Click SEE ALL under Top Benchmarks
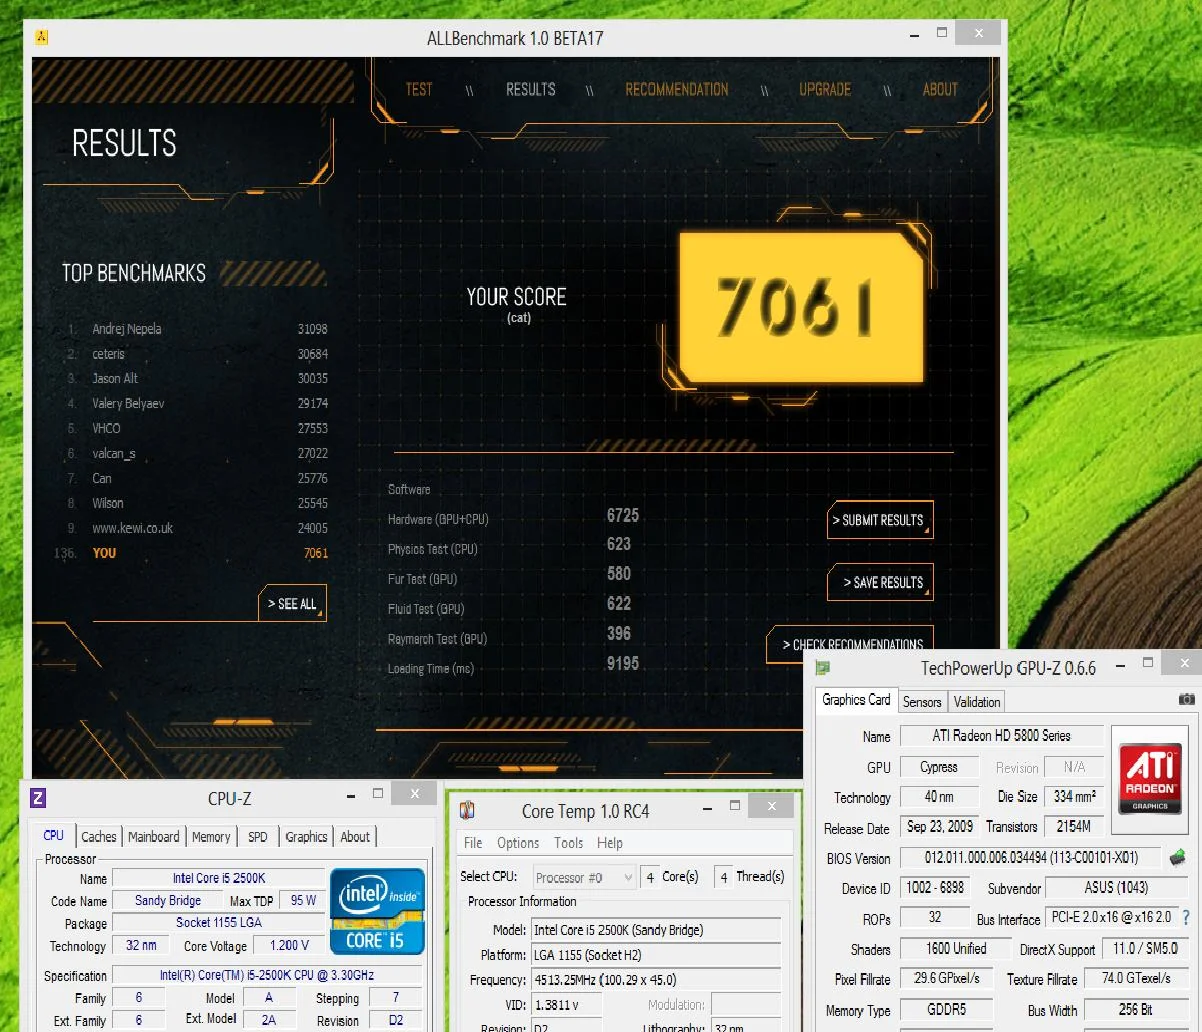This screenshot has height=1032, width=1202. point(292,603)
